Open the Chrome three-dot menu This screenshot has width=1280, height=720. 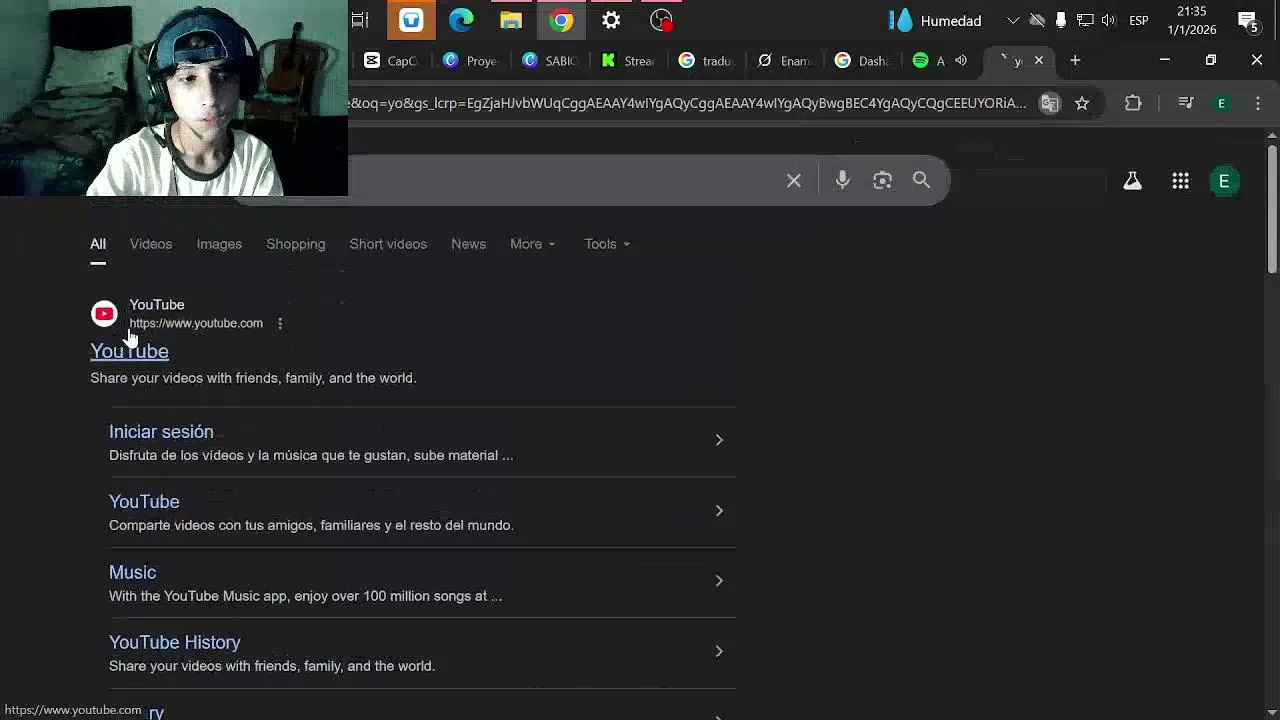[1258, 103]
